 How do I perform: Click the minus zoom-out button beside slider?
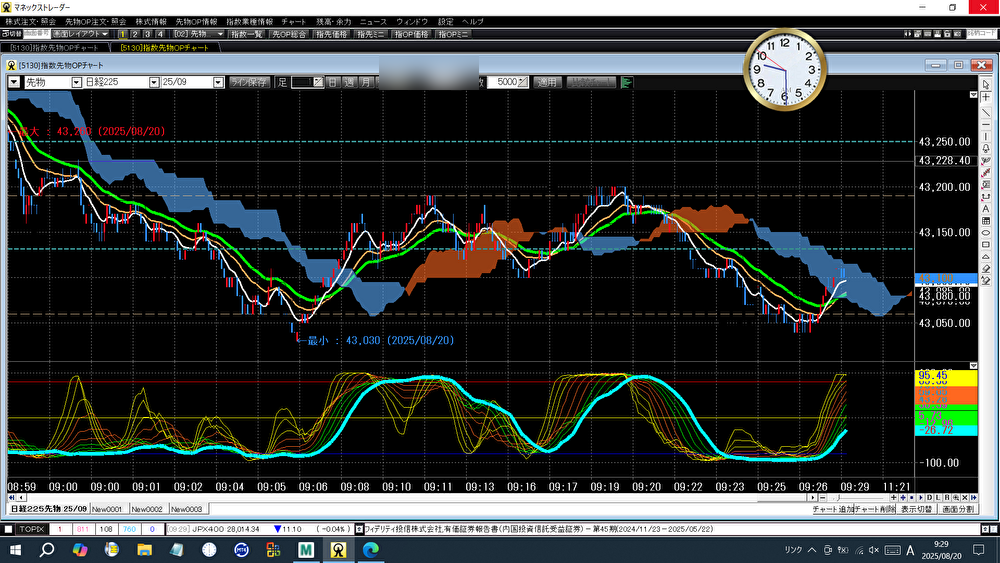click(823, 497)
